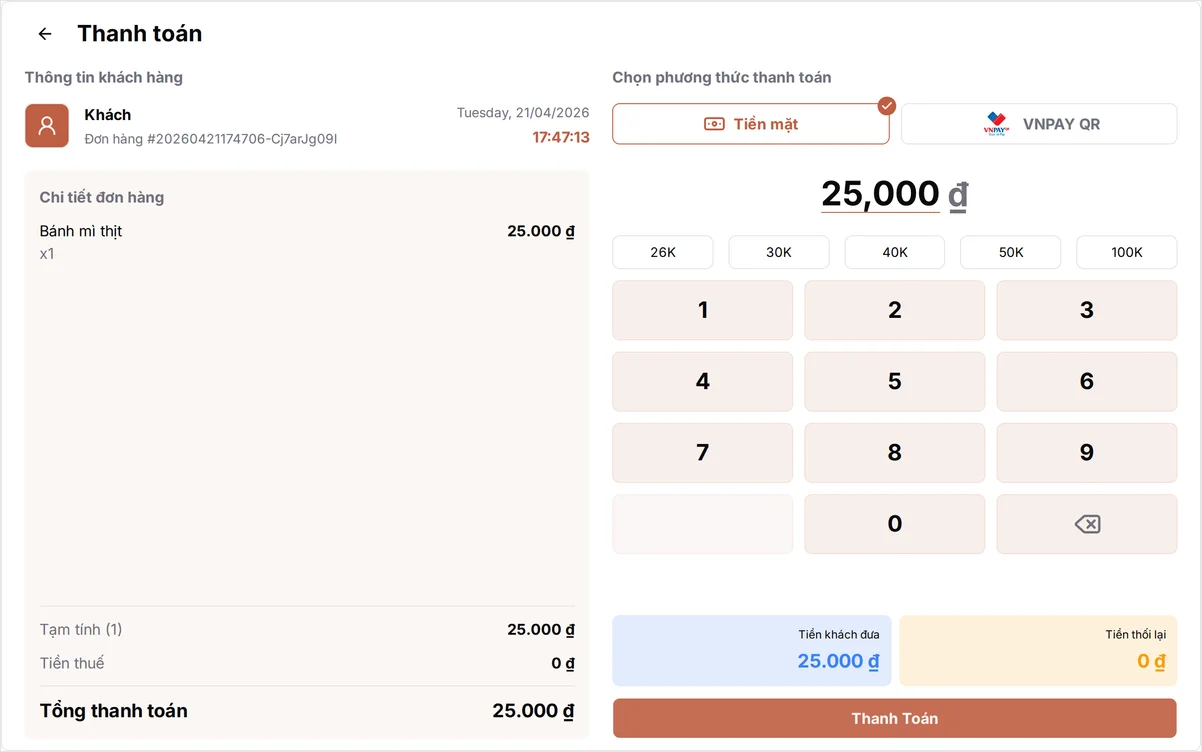This screenshot has width=1202, height=752.
Task: Click the 25,000 amount input field
Action: pyautogui.click(x=880, y=194)
